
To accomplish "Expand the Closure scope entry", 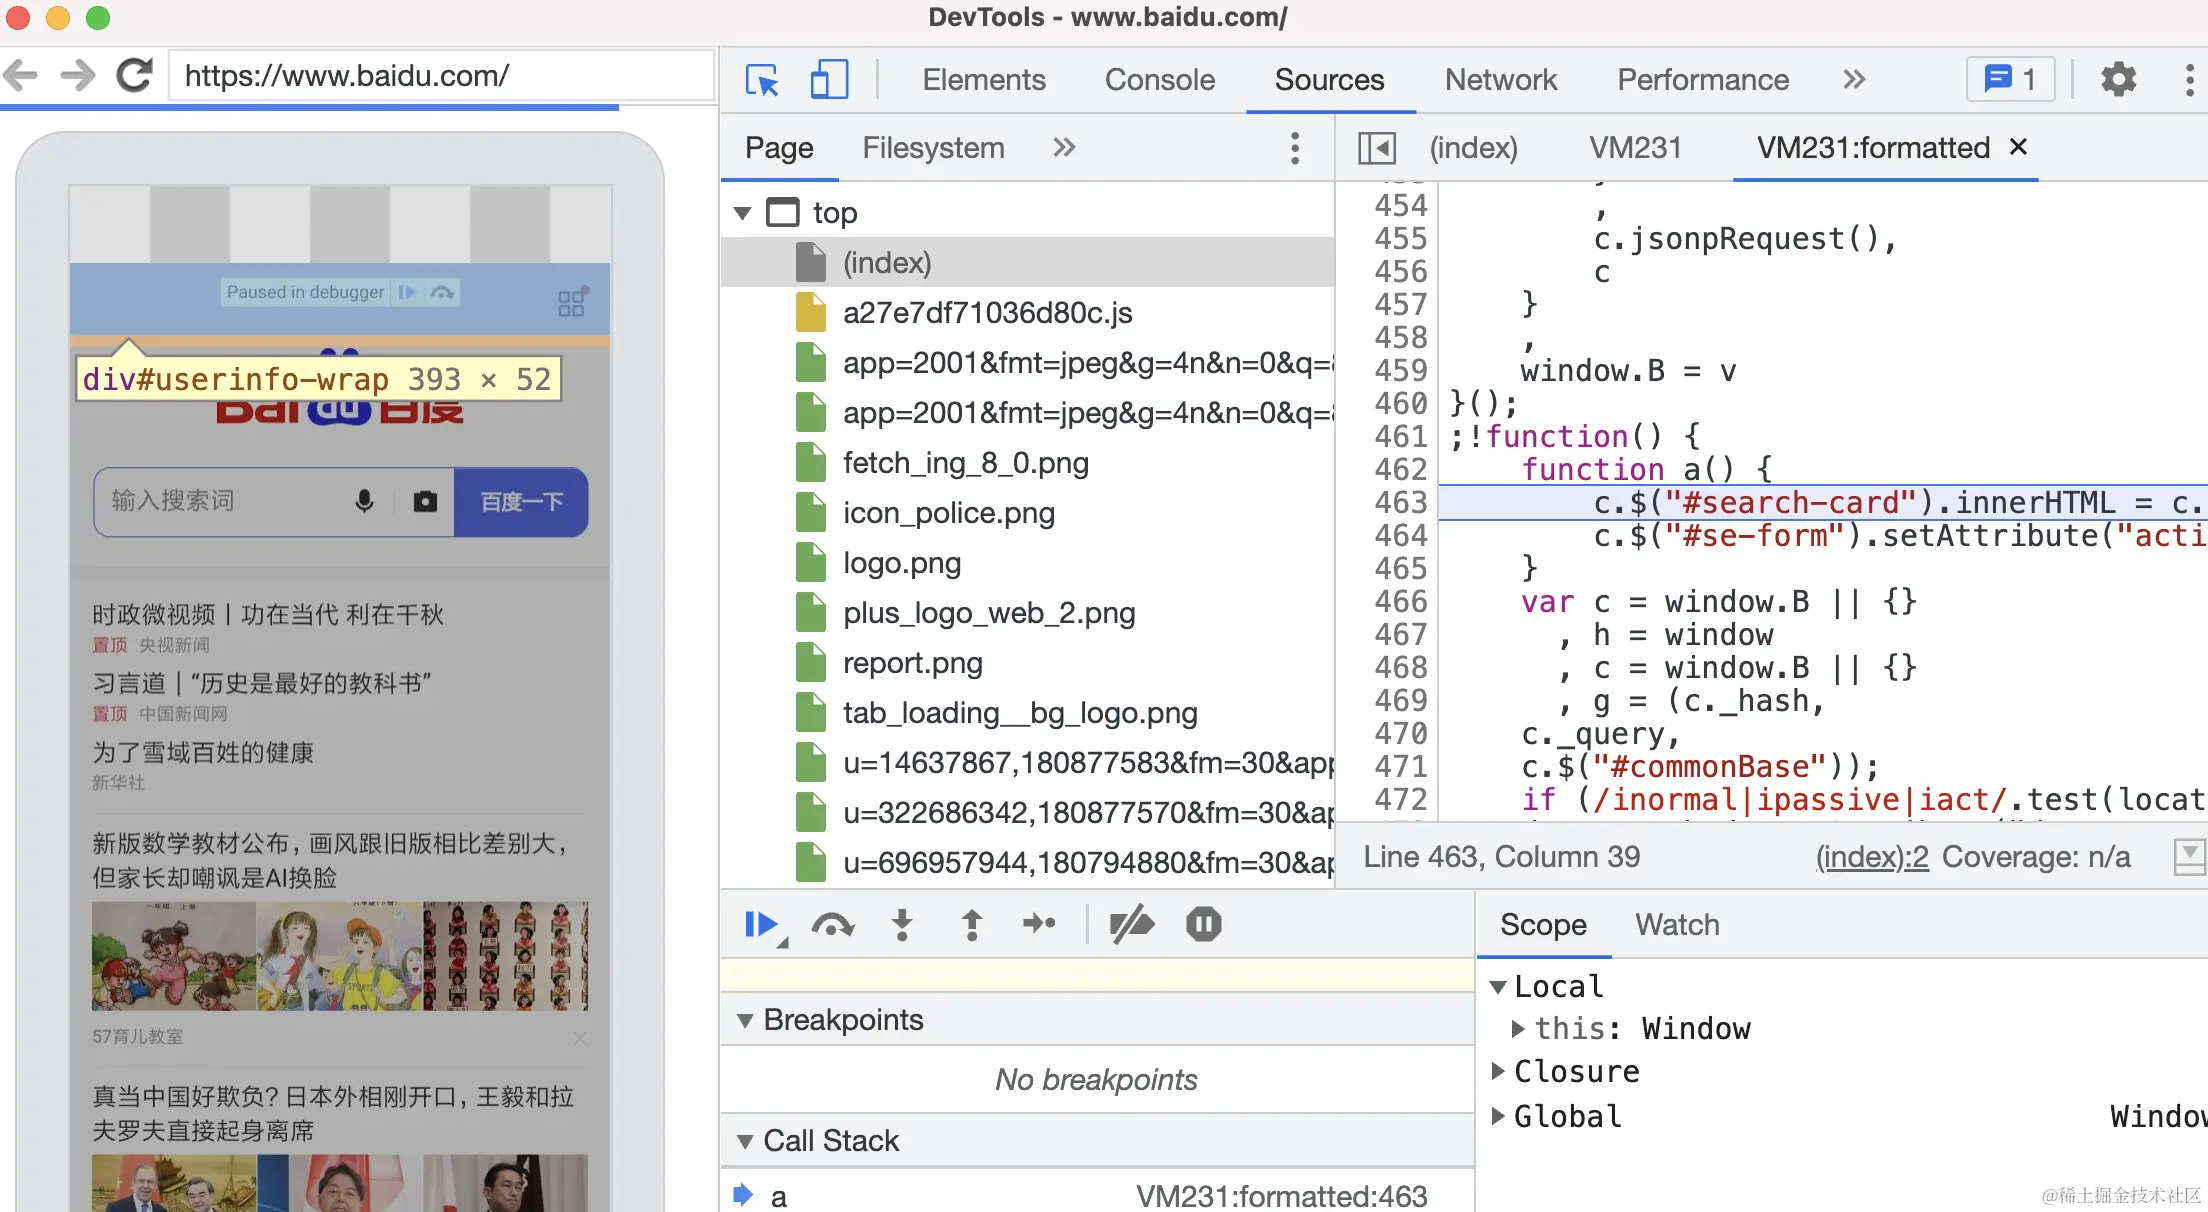I will [1498, 1071].
